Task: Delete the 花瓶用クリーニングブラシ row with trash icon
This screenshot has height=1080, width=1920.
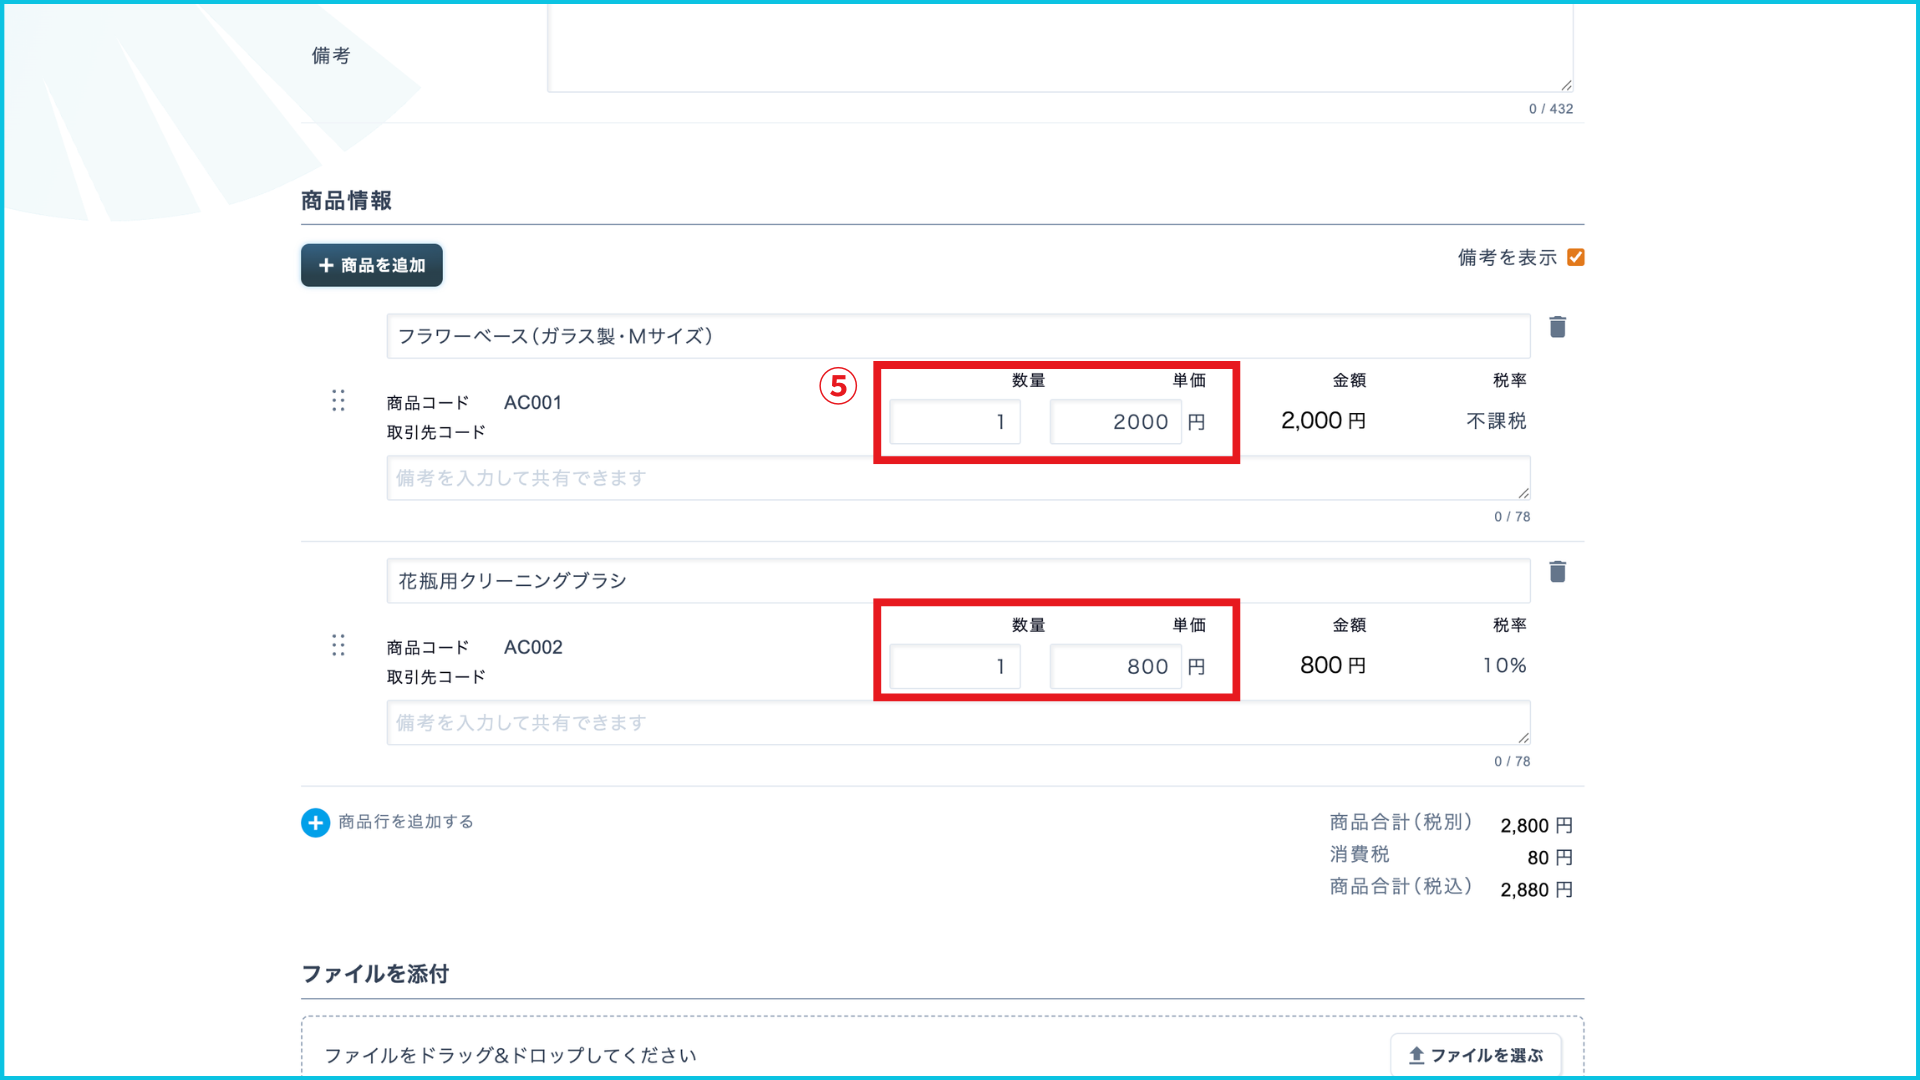Action: click(x=1557, y=572)
